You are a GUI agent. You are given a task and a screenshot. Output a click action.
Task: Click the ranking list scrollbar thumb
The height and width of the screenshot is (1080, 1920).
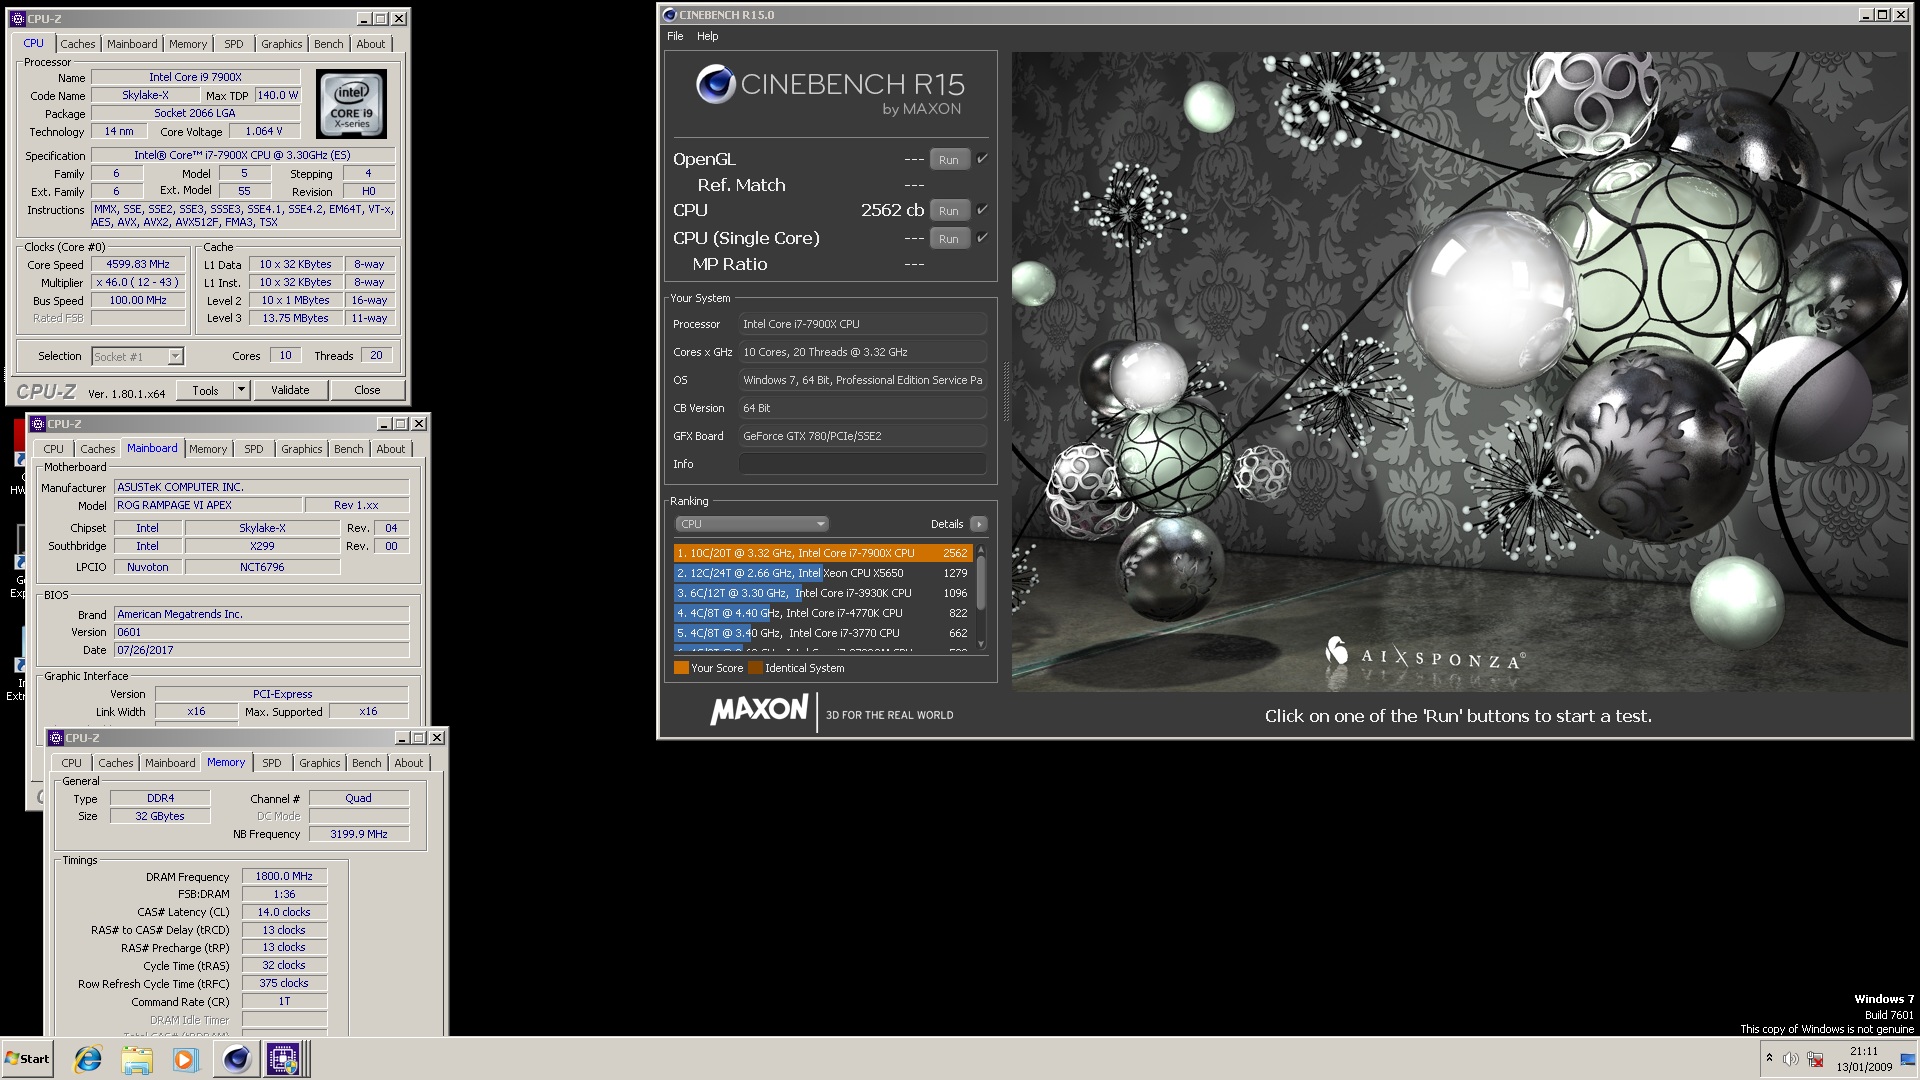coord(981,582)
